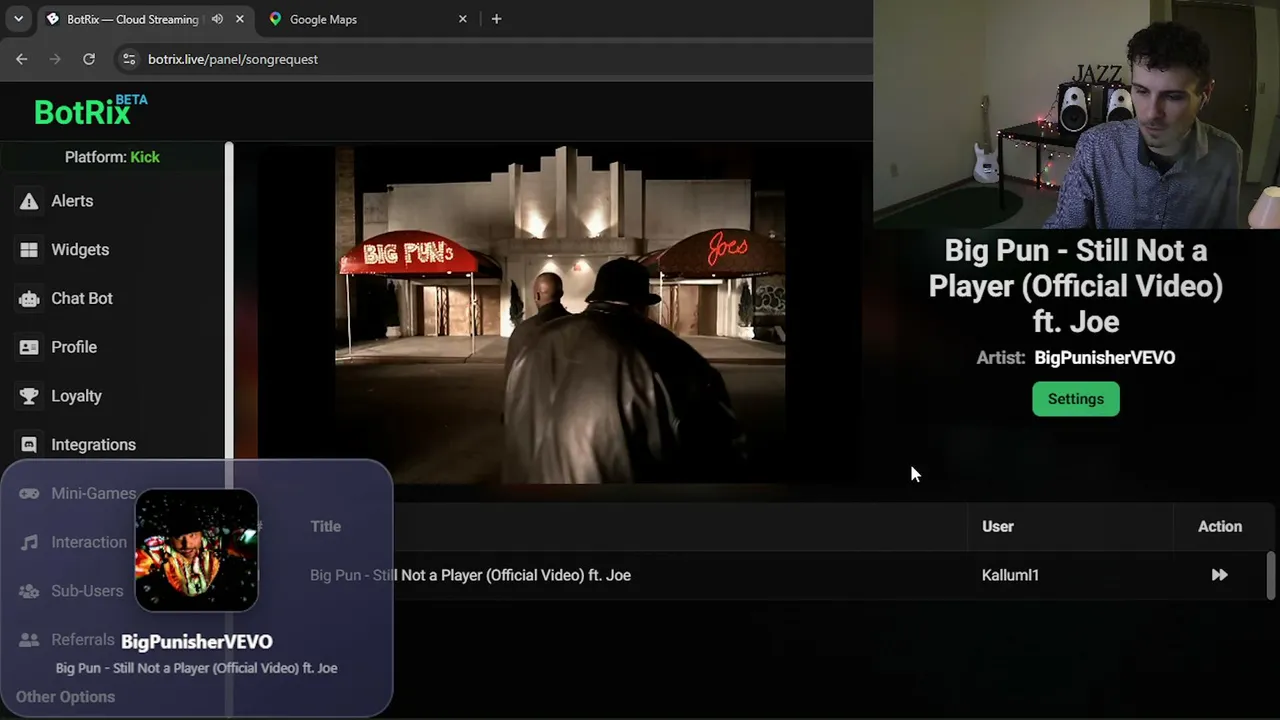This screenshot has height=720, width=1280.
Task: Open a new browser tab
Action: coord(496,19)
